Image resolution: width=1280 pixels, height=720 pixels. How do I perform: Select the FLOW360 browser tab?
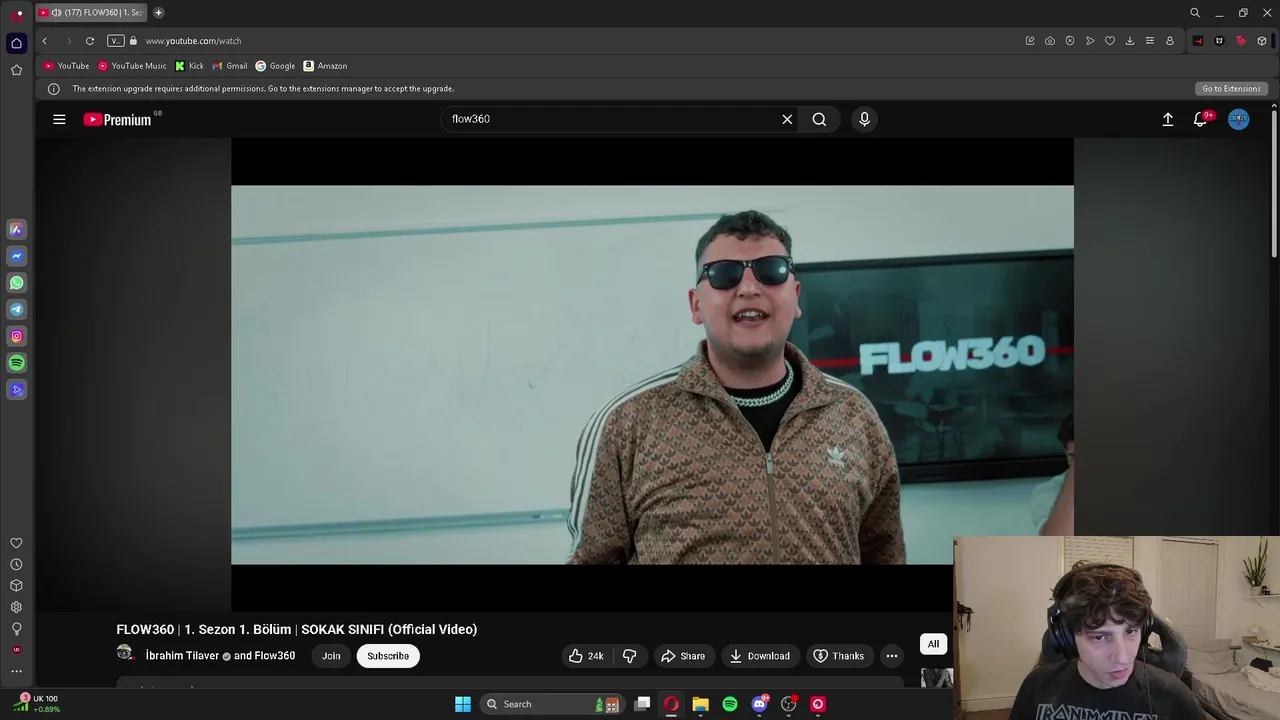pos(92,13)
